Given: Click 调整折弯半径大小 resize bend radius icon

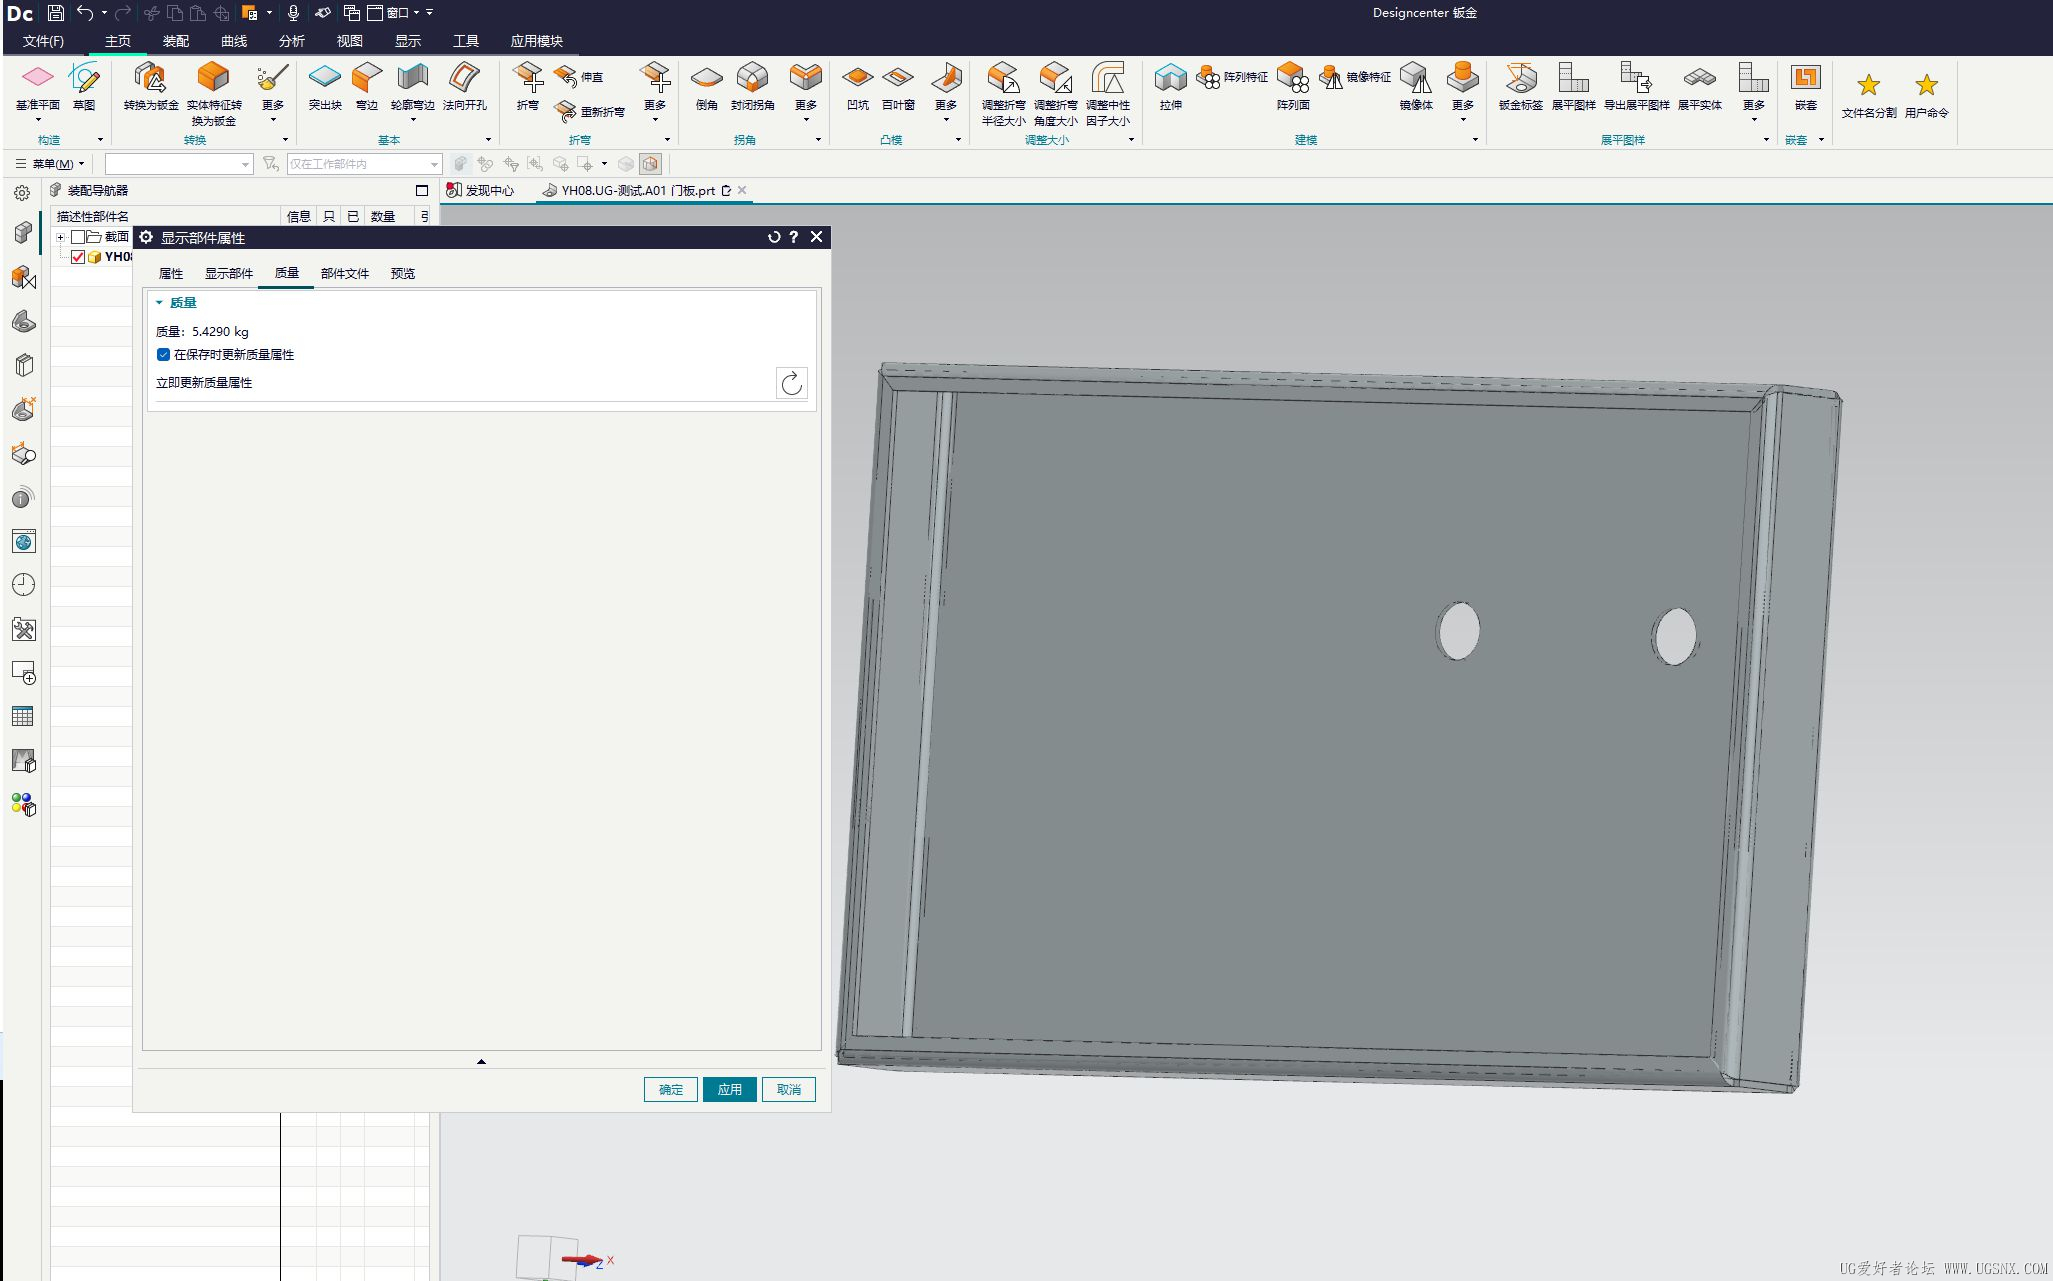Looking at the screenshot, I should click(x=1003, y=93).
